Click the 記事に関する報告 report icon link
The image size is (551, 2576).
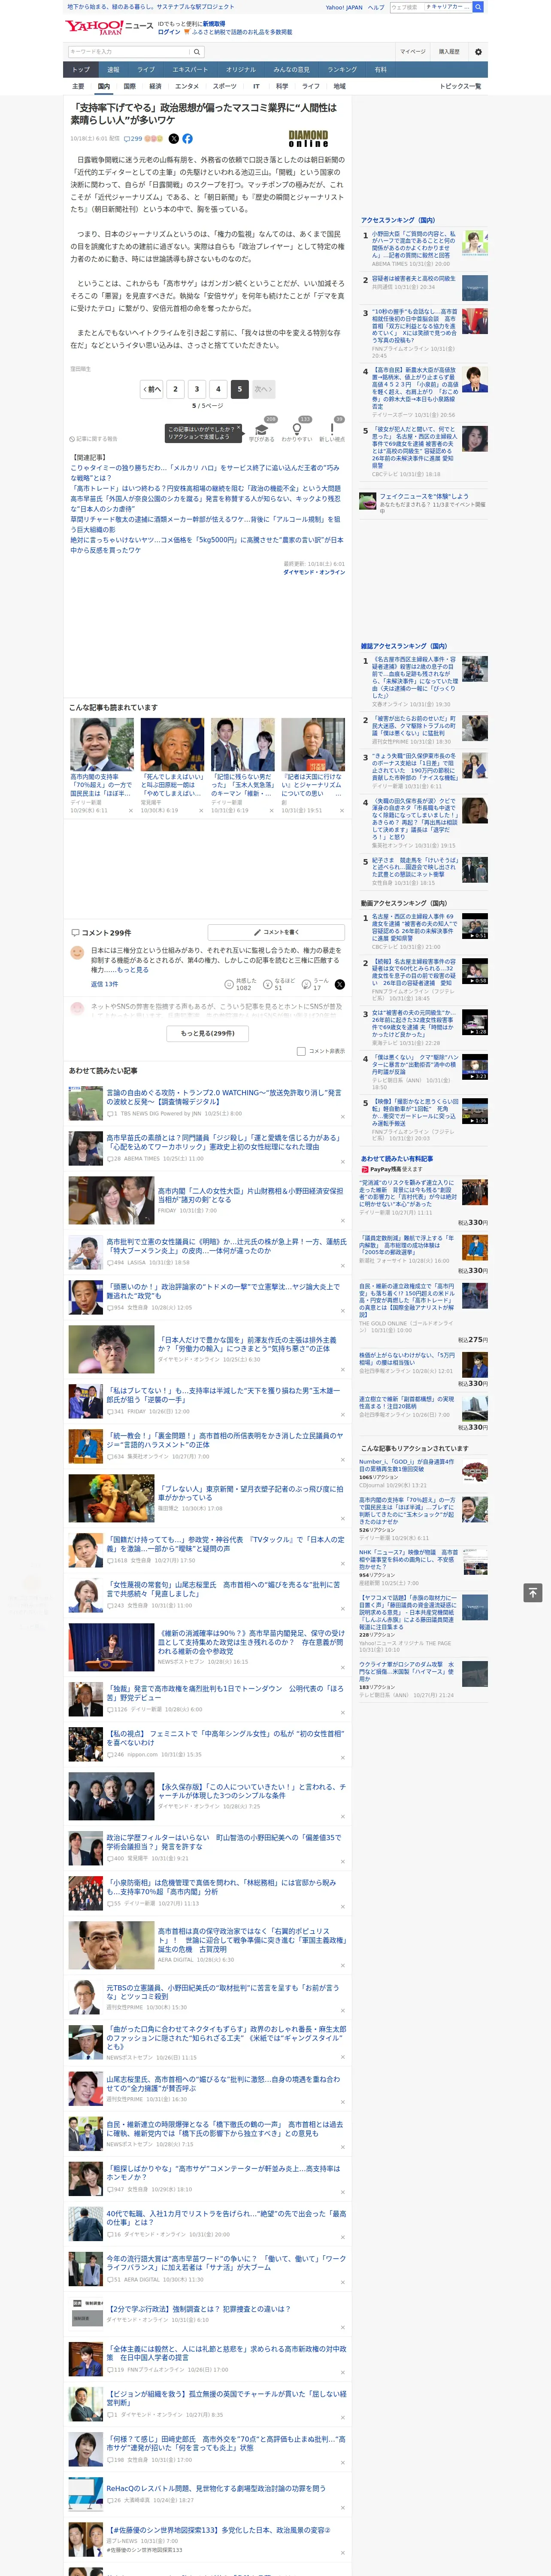coord(94,439)
